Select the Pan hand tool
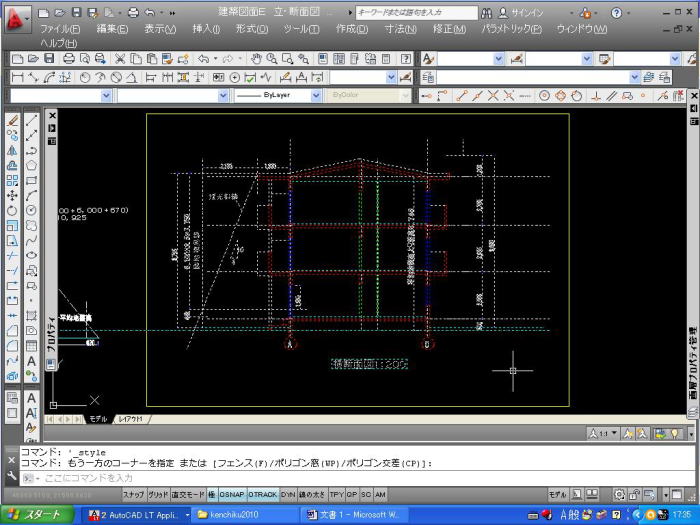700x525 pixels. coord(255,58)
